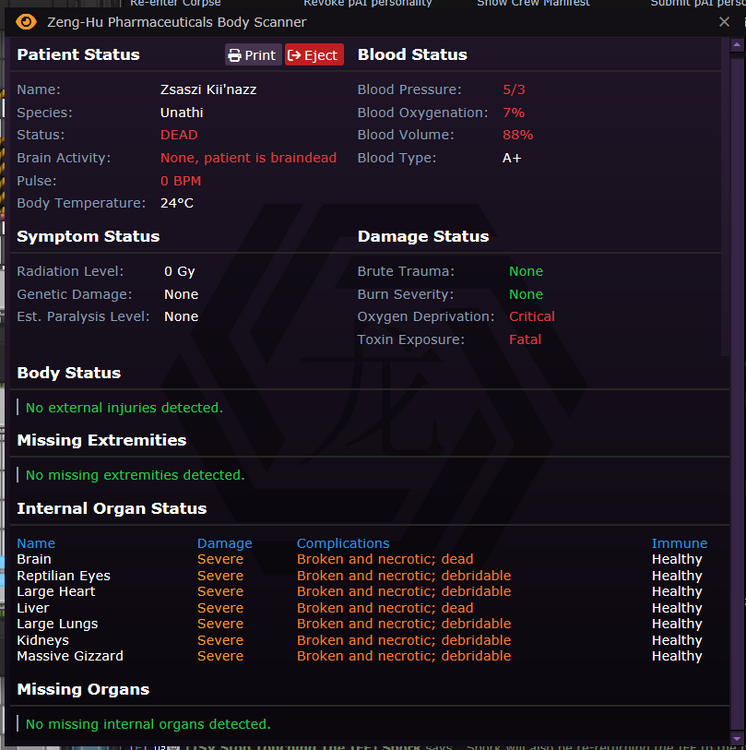The height and width of the screenshot is (750, 746).
Task: Click the Reptilian Eyes organ name
Action: pos(64,575)
